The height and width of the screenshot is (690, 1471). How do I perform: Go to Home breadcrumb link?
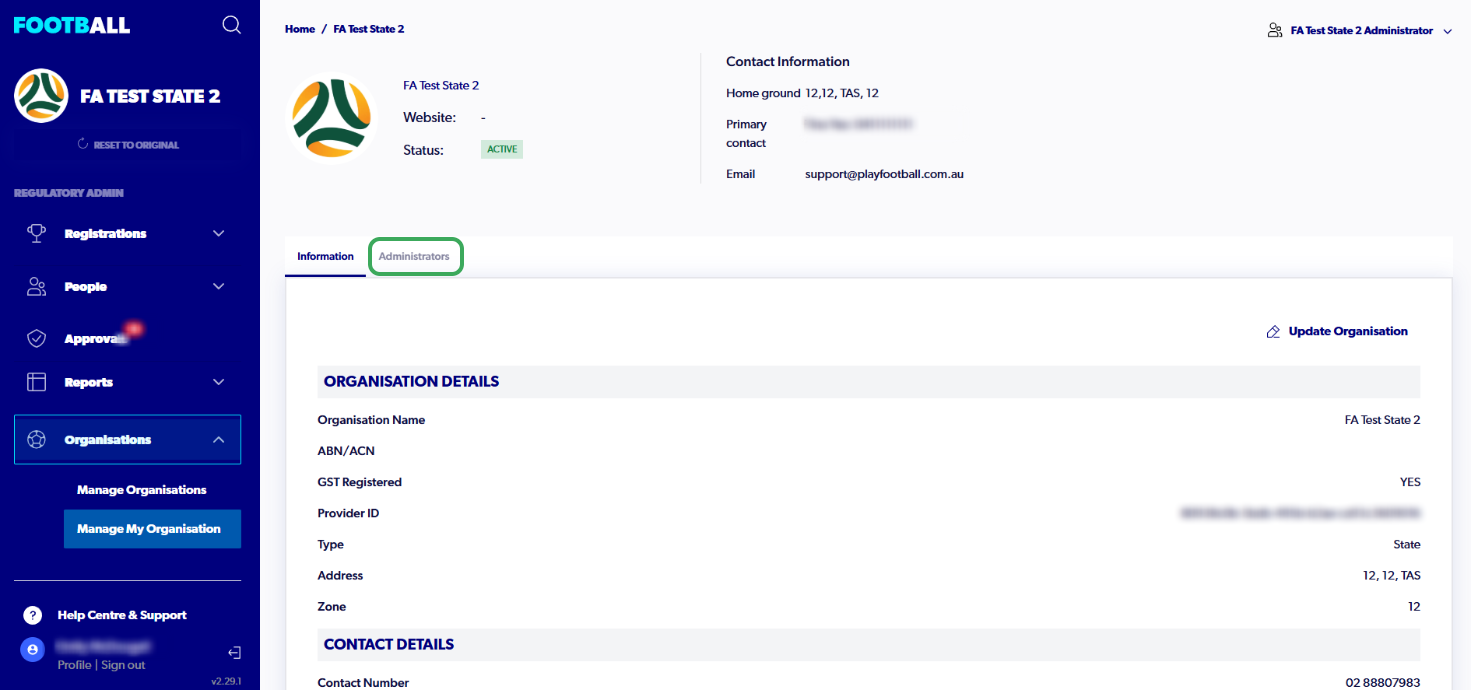[x=300, y=29]
